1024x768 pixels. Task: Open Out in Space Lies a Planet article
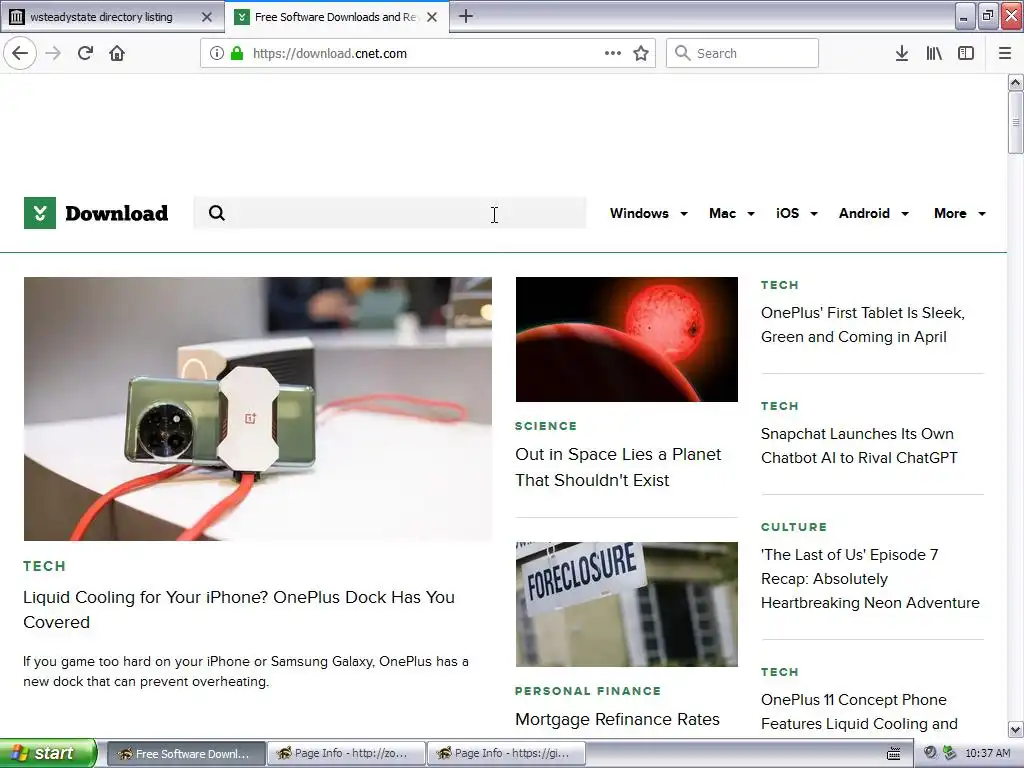(x=618, y=467)
